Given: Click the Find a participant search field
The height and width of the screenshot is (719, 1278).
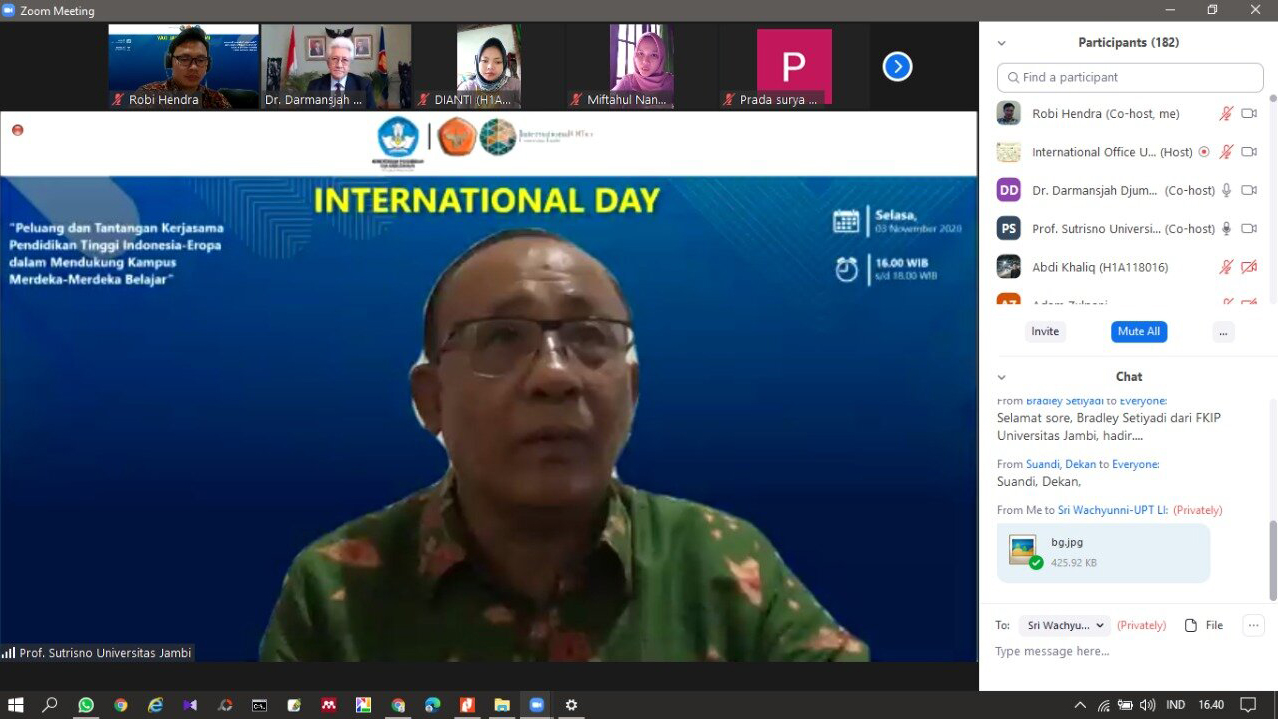Looking at the screenshot, I should tap(1130, 77).
